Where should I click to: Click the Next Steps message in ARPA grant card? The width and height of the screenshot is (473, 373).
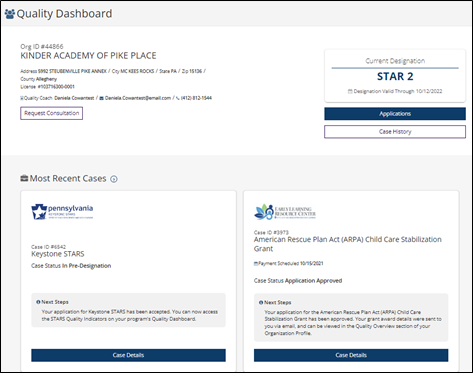tap(353, 323)
